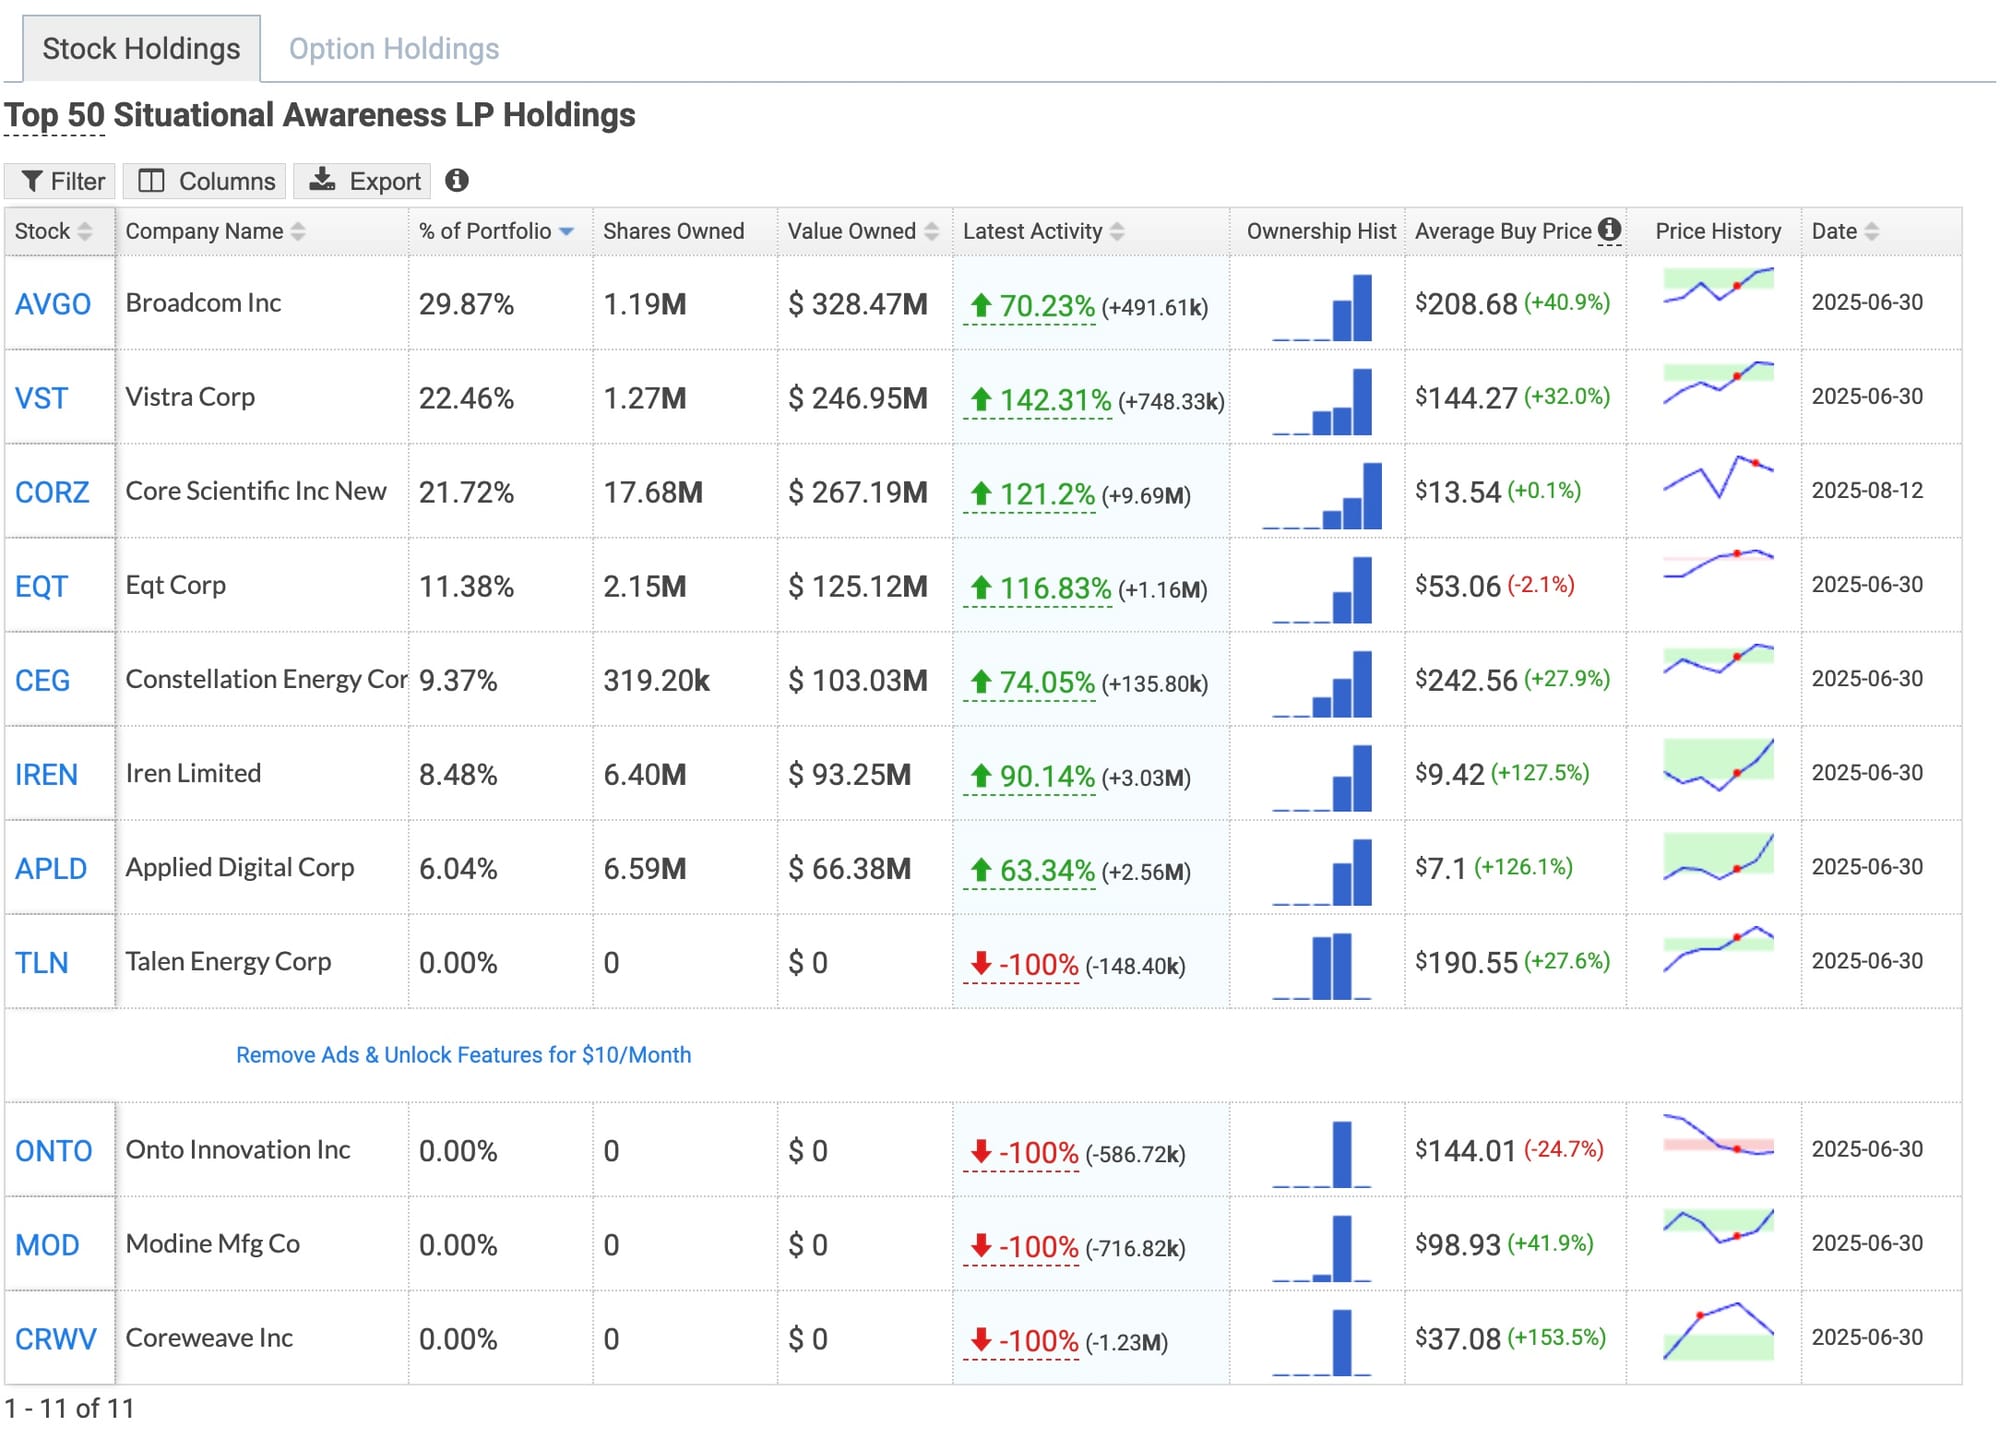This screenshot has width=2000, height=1437.
Task: Open the IREN ticker link
Action: [46, 775]
